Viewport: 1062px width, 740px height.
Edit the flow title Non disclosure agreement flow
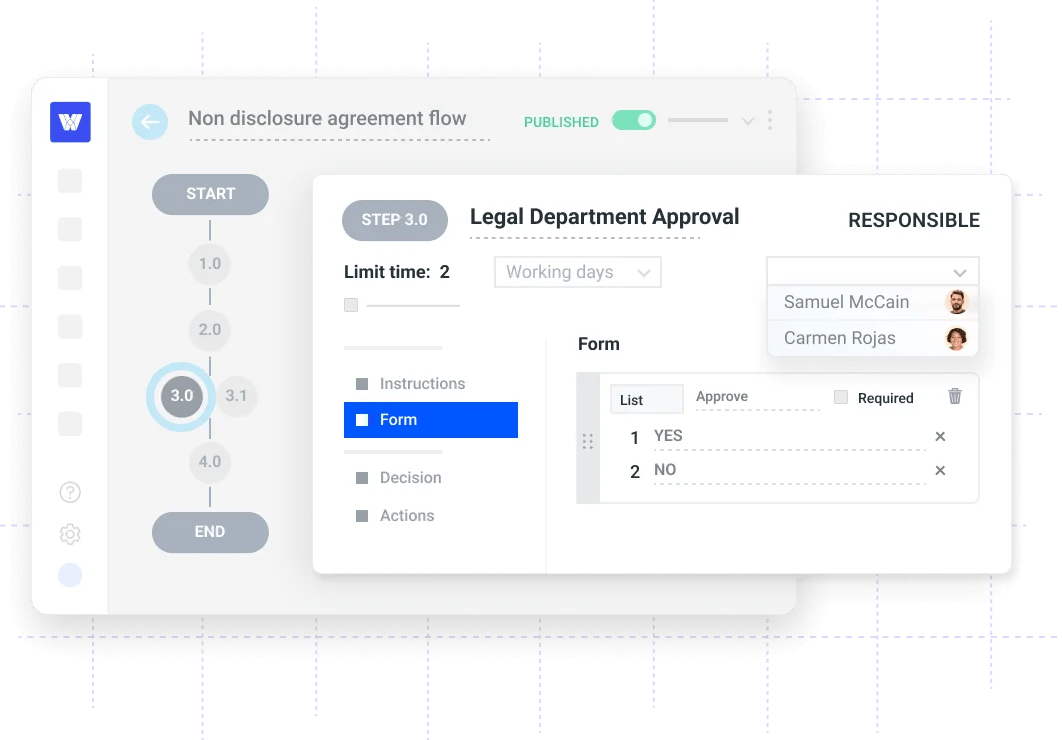(x=327, y=118)
